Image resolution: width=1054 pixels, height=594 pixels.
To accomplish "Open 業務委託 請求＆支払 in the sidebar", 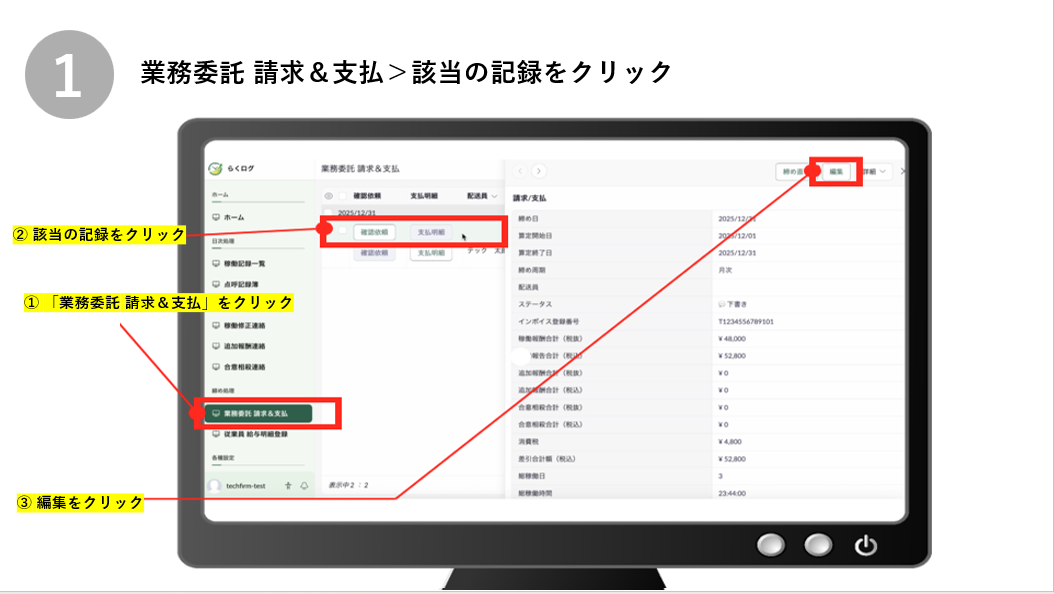I will pos(256,413).
